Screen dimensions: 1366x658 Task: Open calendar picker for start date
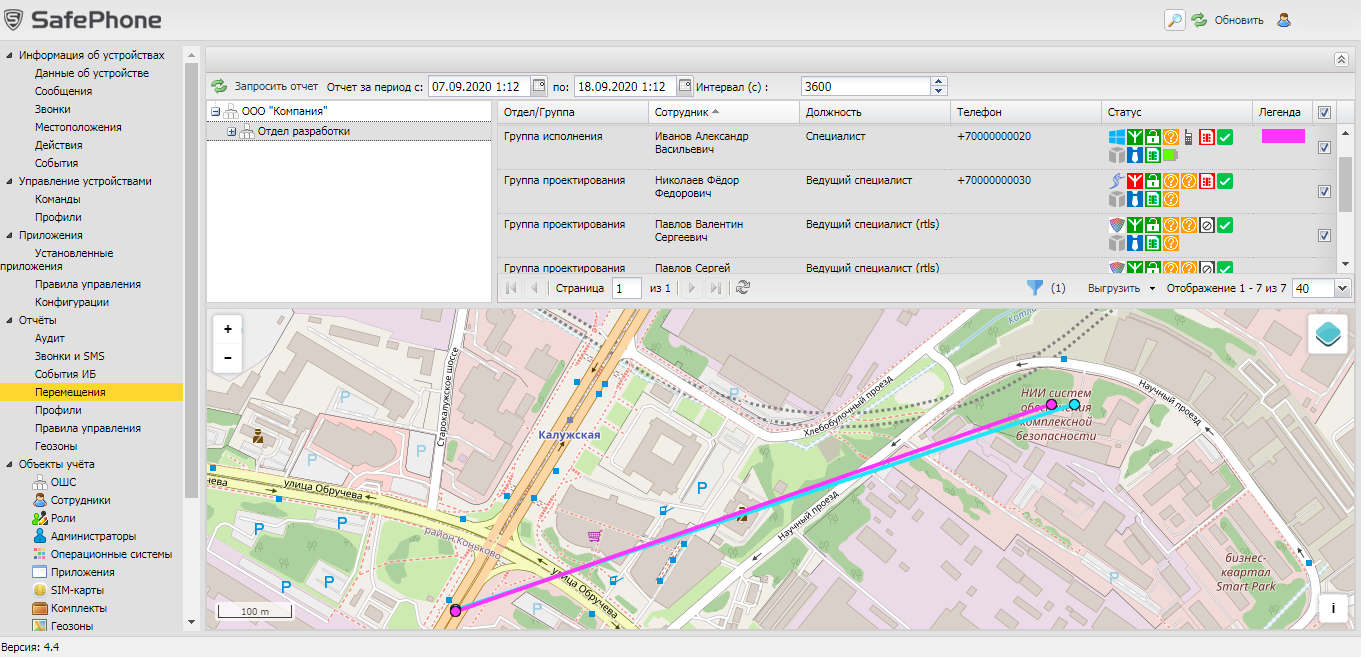[x=539, y=86]
